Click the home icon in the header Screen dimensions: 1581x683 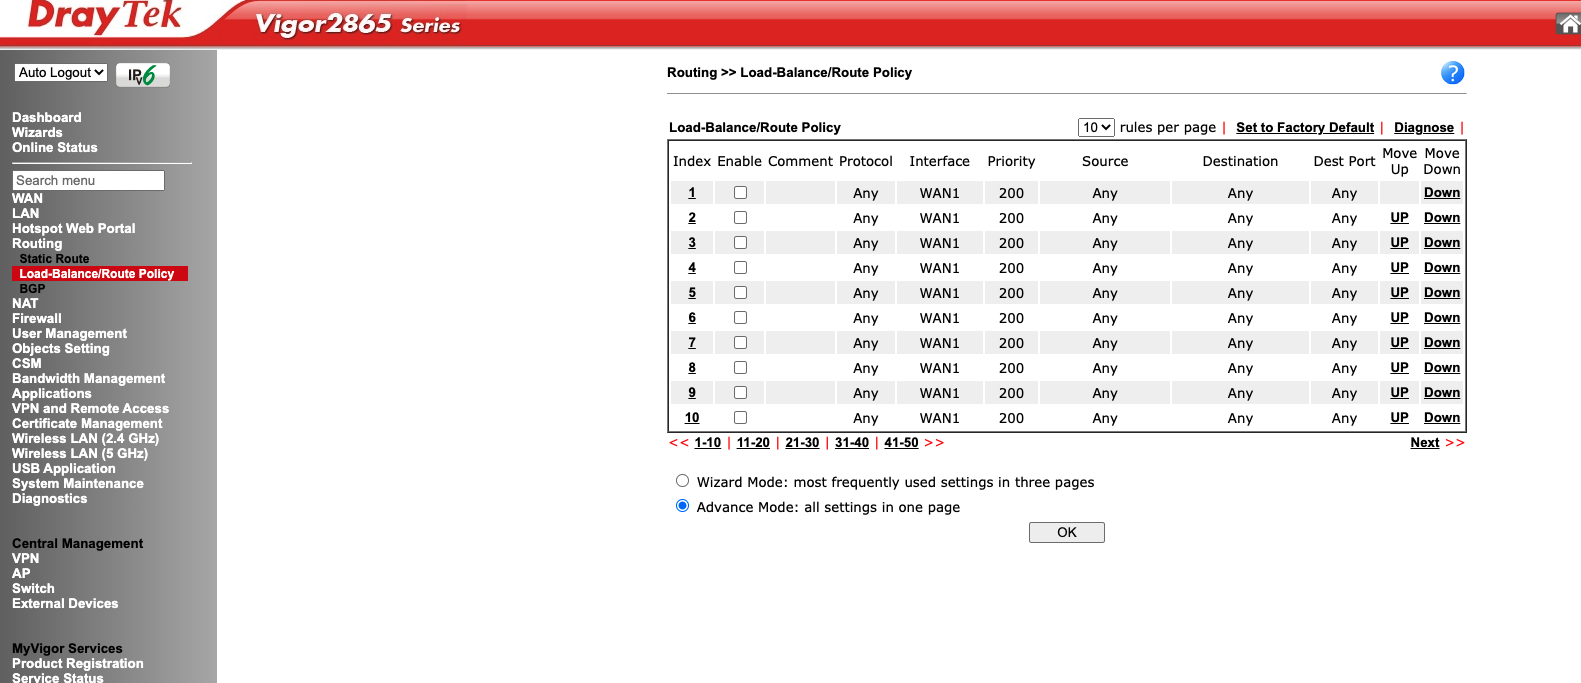1568,24
